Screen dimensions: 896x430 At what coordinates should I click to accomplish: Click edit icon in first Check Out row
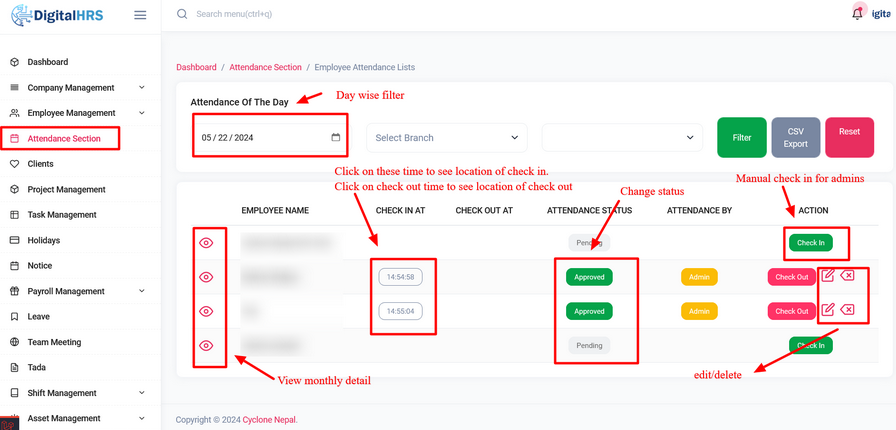tap(828, 275)
